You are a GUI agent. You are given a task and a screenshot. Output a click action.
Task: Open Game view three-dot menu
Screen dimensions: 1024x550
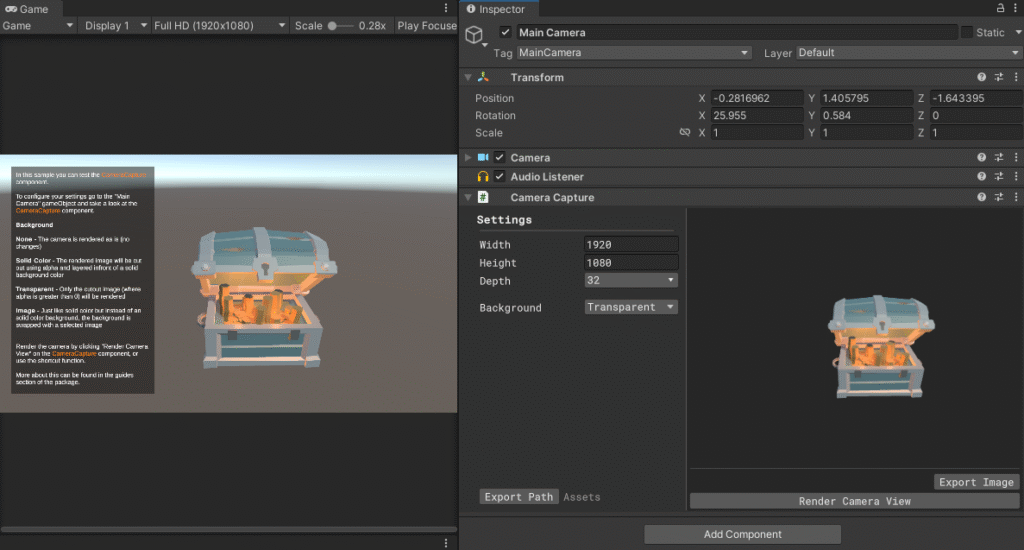[x=446, y=9]
